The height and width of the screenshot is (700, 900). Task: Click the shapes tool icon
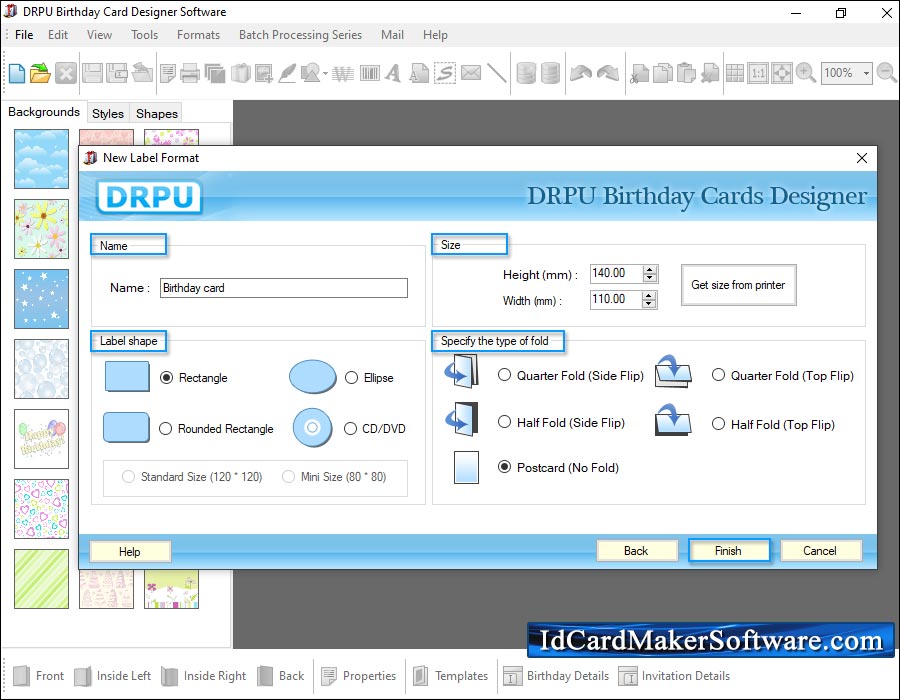311,73
